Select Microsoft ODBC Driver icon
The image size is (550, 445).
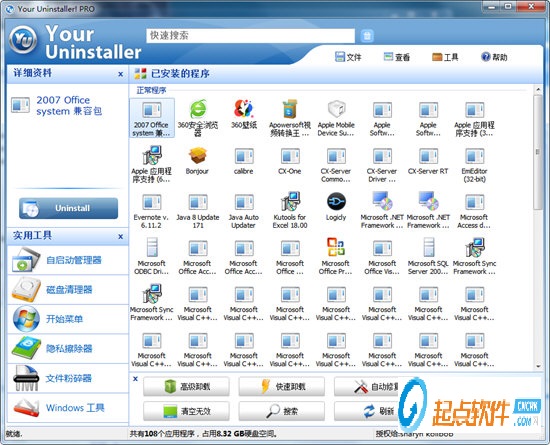(152, 248)
